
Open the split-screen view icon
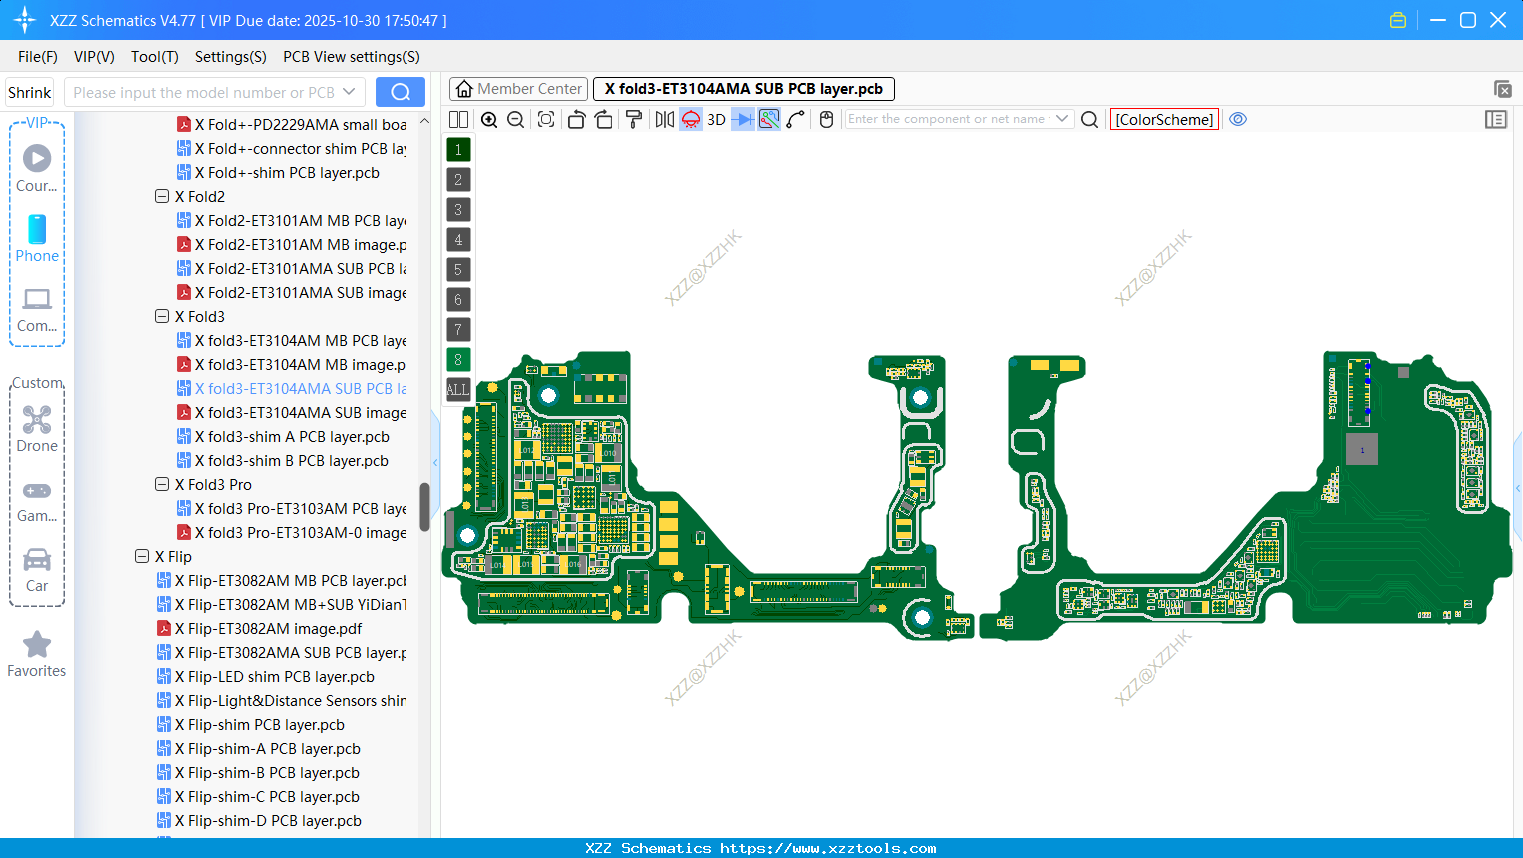458,119
